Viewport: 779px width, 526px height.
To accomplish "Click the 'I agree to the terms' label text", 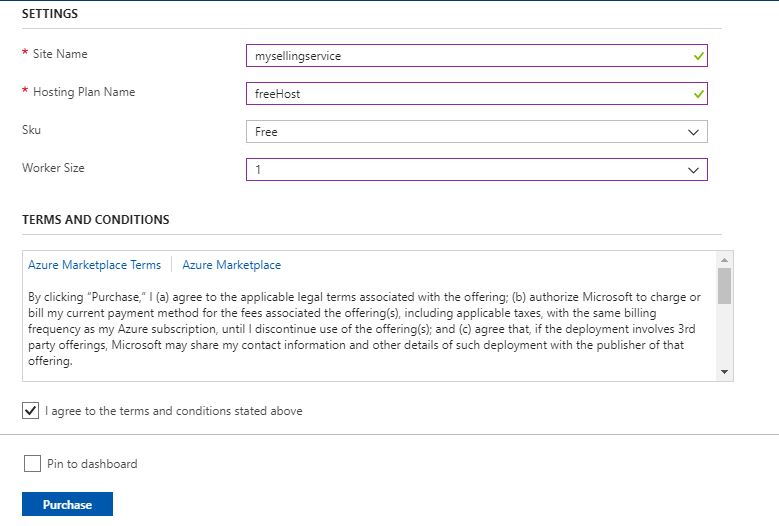I will (x=173, y=411).
